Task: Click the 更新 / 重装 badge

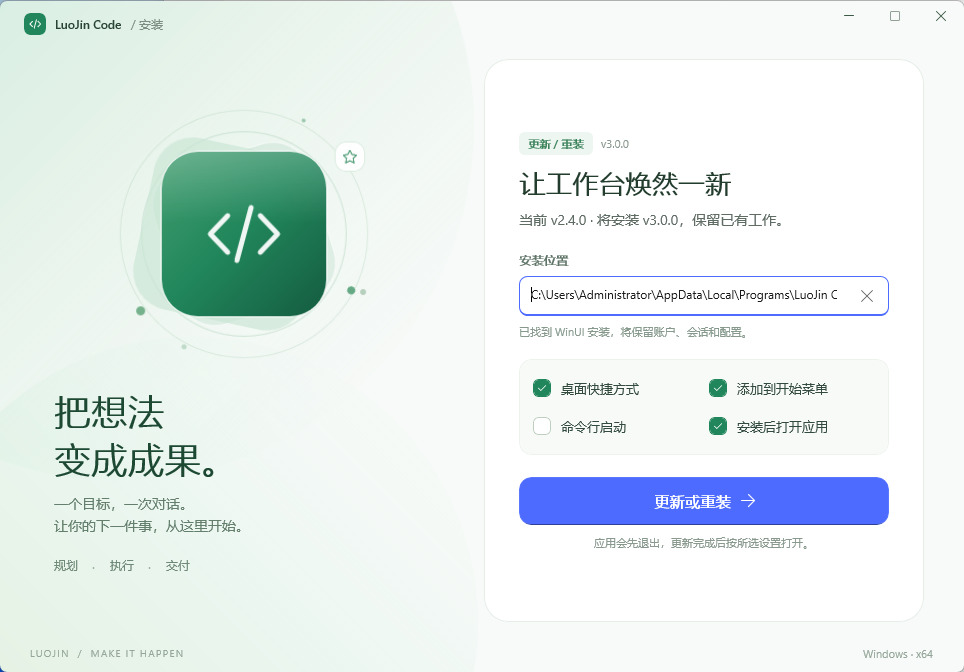Action: pyautogui.click(x=556, y=144)
